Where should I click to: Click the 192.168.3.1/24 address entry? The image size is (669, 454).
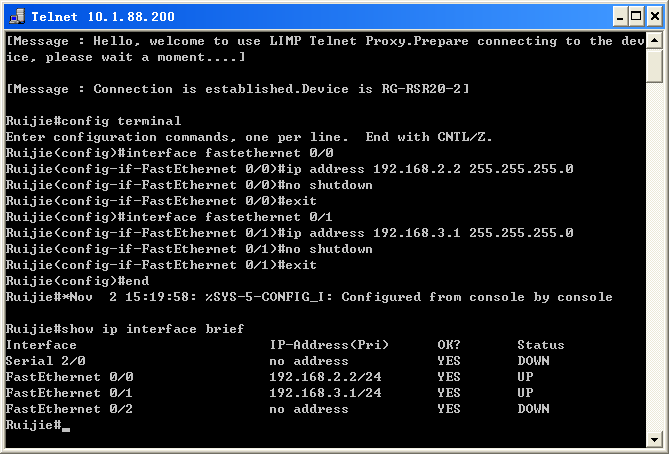(x=325, y=393)
